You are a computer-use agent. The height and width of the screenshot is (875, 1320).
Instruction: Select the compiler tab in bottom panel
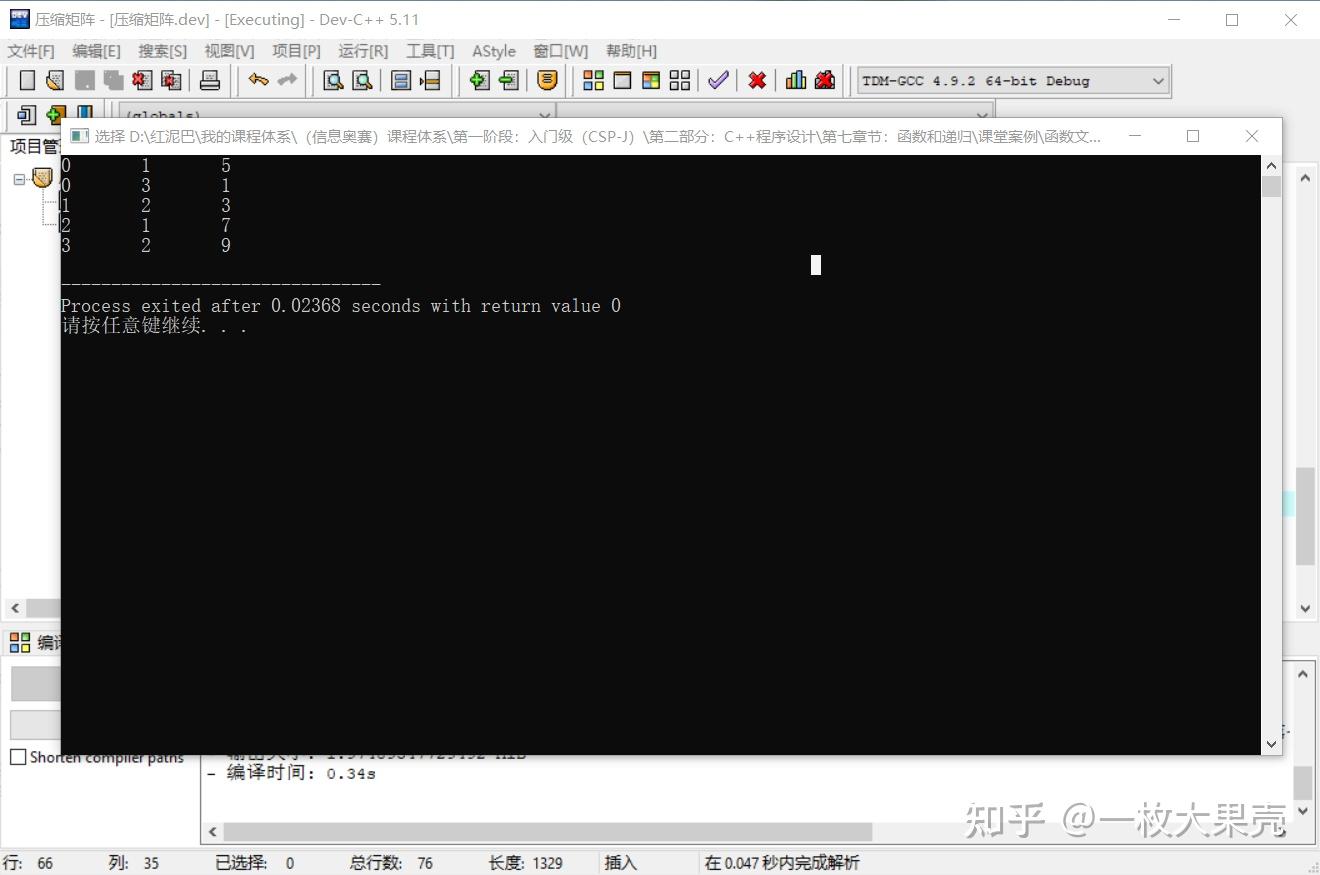tap(36, 643)
